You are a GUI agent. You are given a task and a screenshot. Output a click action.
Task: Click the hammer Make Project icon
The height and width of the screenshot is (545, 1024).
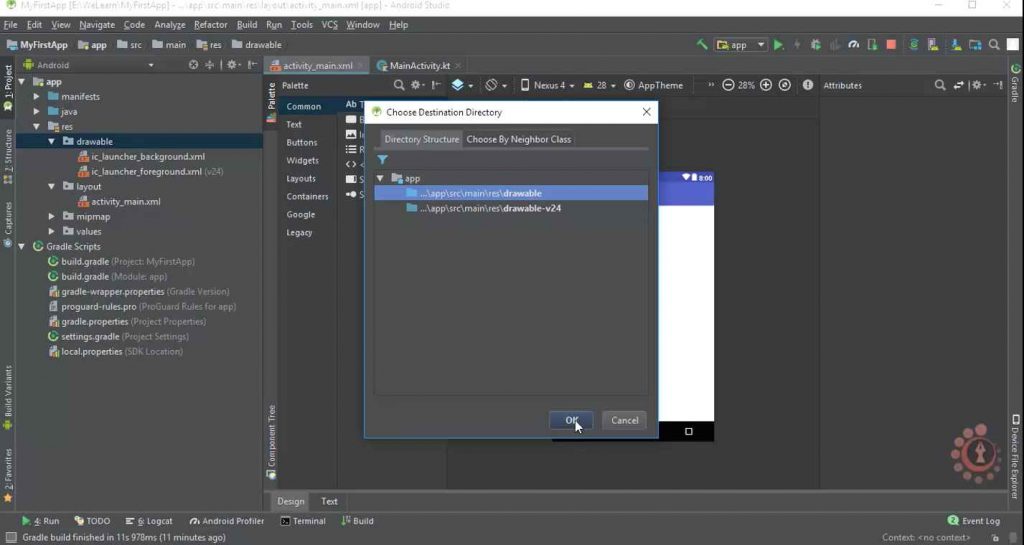[x=702, y=45]
